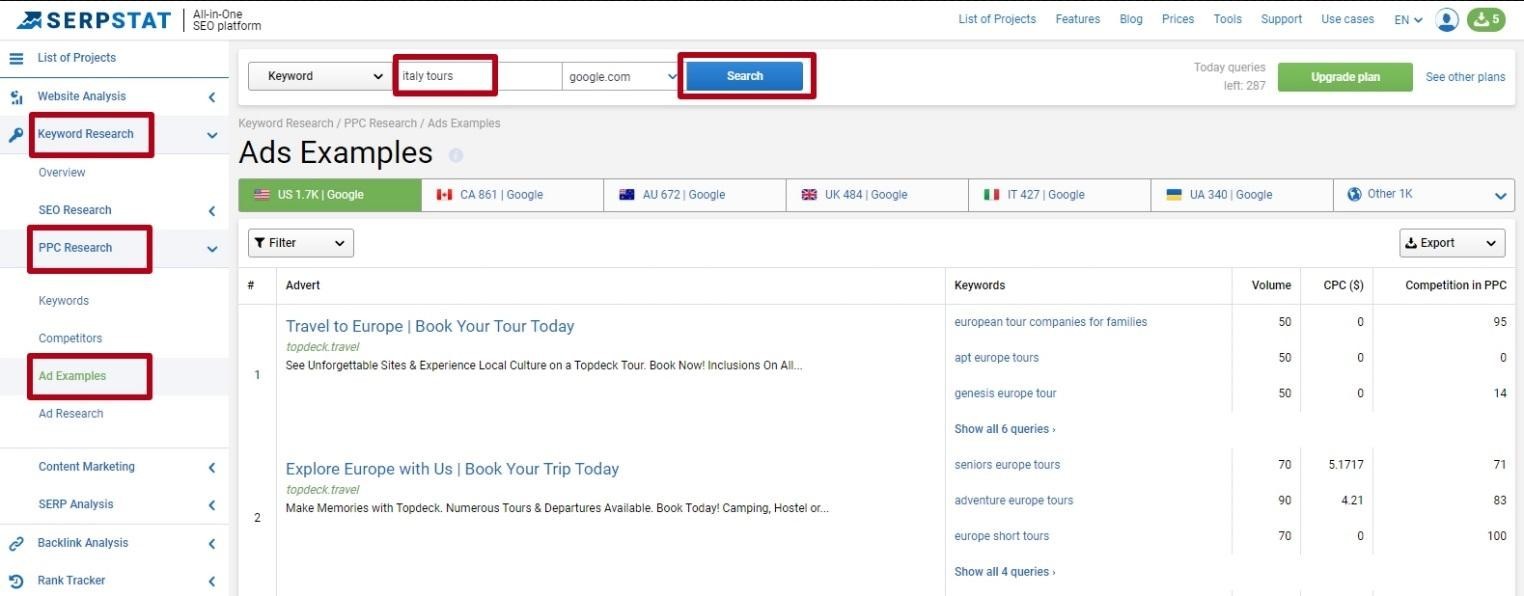Expand the SERP Analysis chevron
This screenshot has width=1524, height=596.
coord(212,505)
